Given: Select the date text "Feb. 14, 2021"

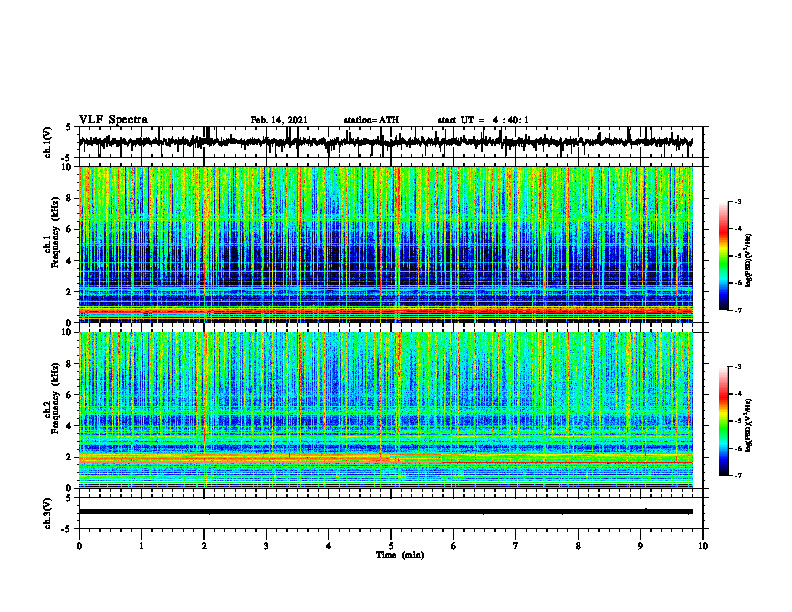Looking at the screenshot, I should click(x=279, y=120).
